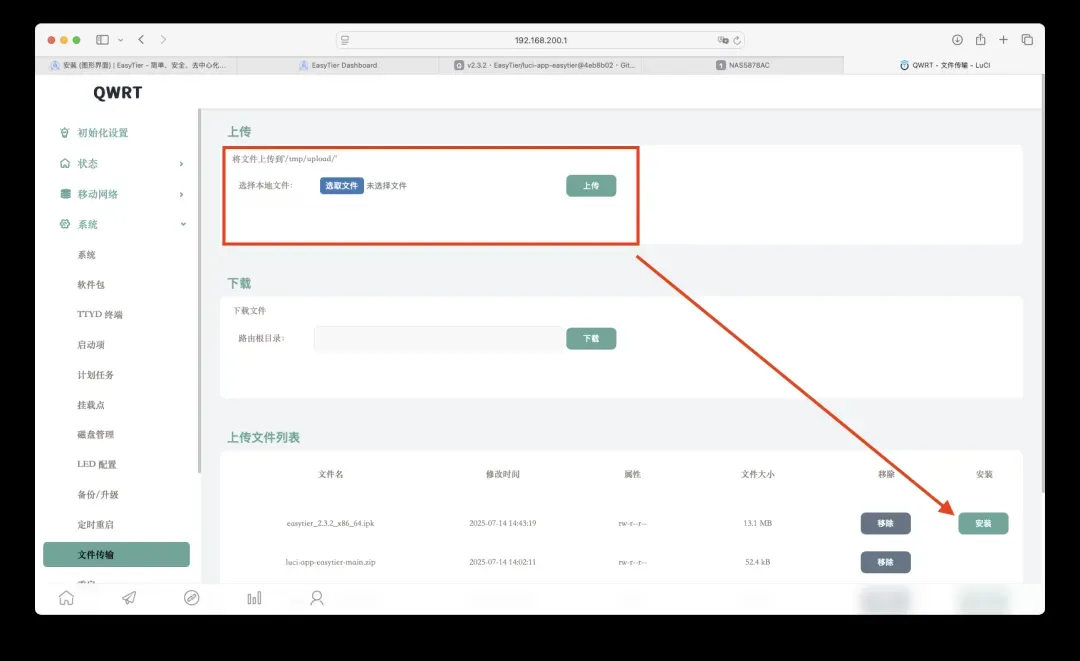The image size is (1080, 661).
Task: Open 软件包 in the sidebar
Action: pyautogui.click(x=91, y=285)
